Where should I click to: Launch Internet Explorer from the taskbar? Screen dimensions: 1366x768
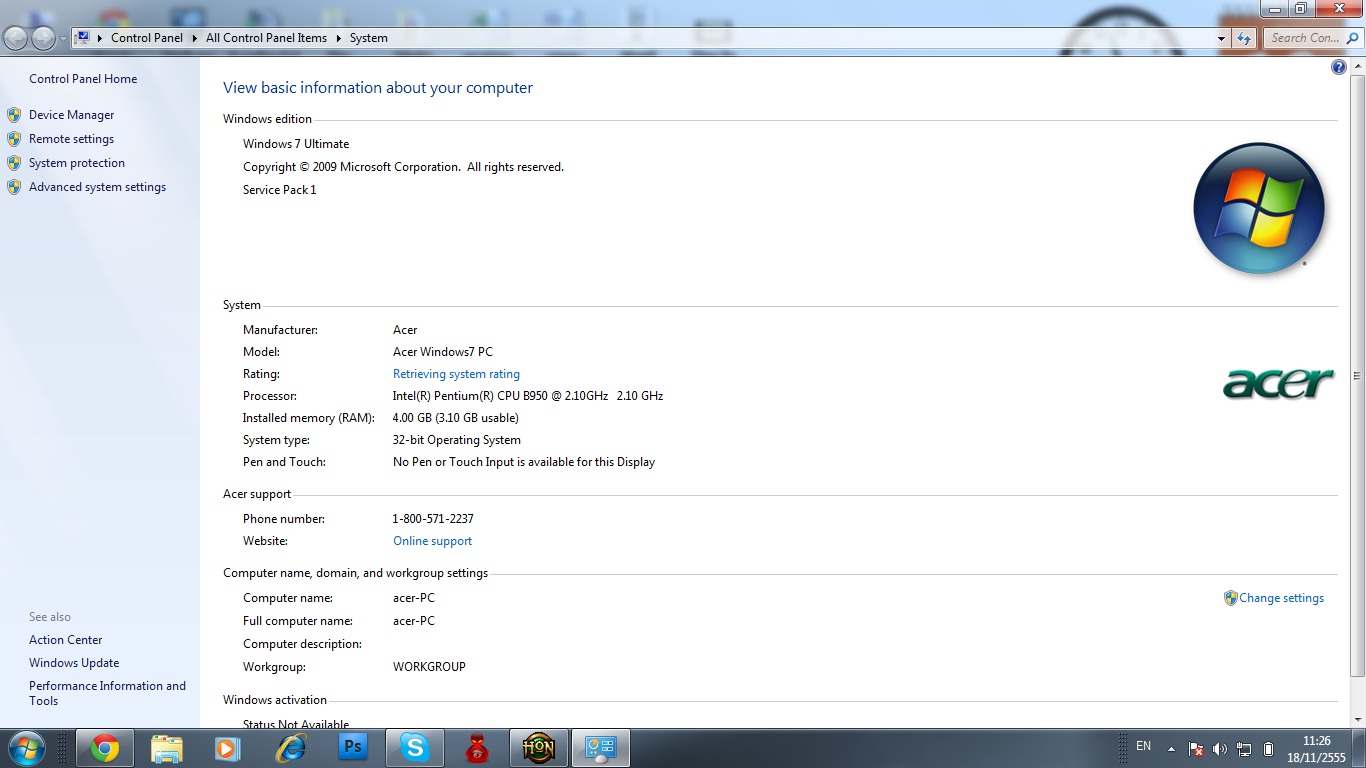point(291,748)
